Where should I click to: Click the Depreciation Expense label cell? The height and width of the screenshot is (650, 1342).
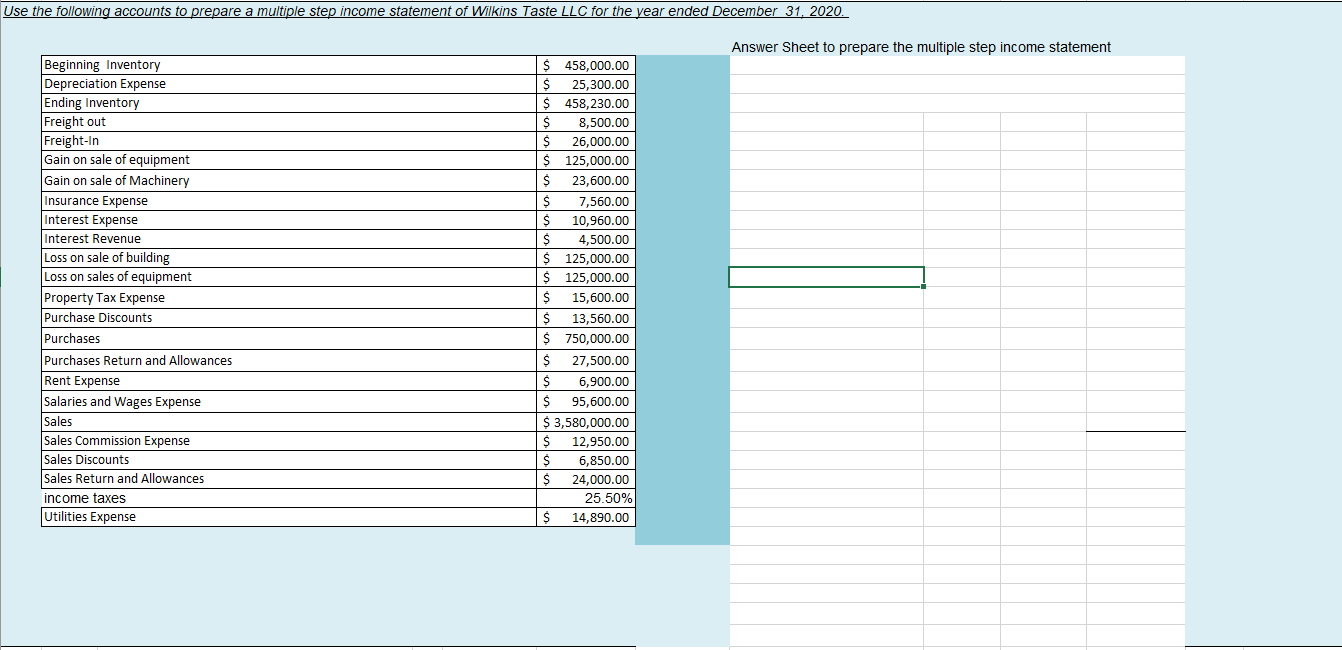290,84
